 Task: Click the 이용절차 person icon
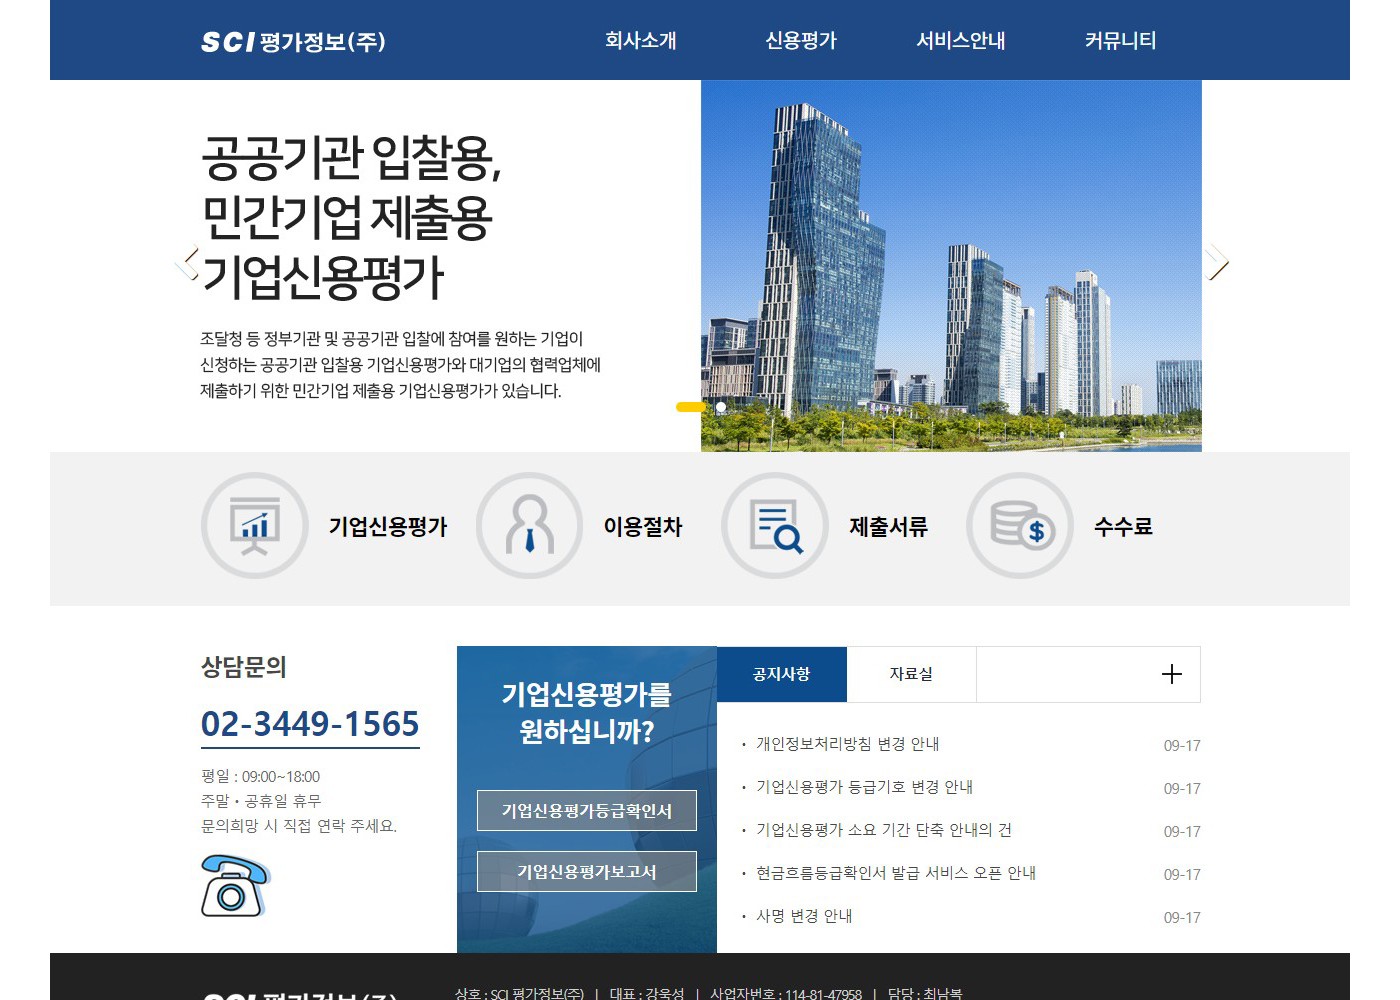coord(529,526)
